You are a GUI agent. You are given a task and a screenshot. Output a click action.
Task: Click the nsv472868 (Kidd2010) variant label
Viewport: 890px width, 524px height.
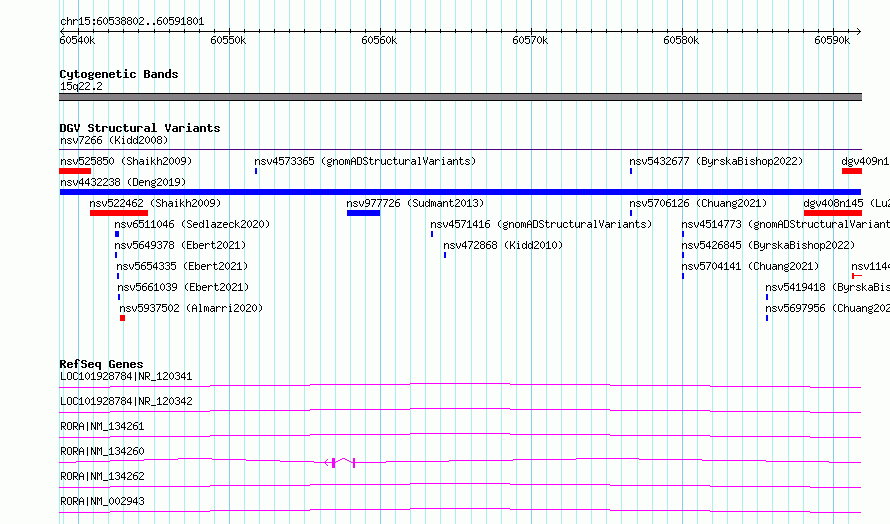pyautogui.click(x=503, y=245)
